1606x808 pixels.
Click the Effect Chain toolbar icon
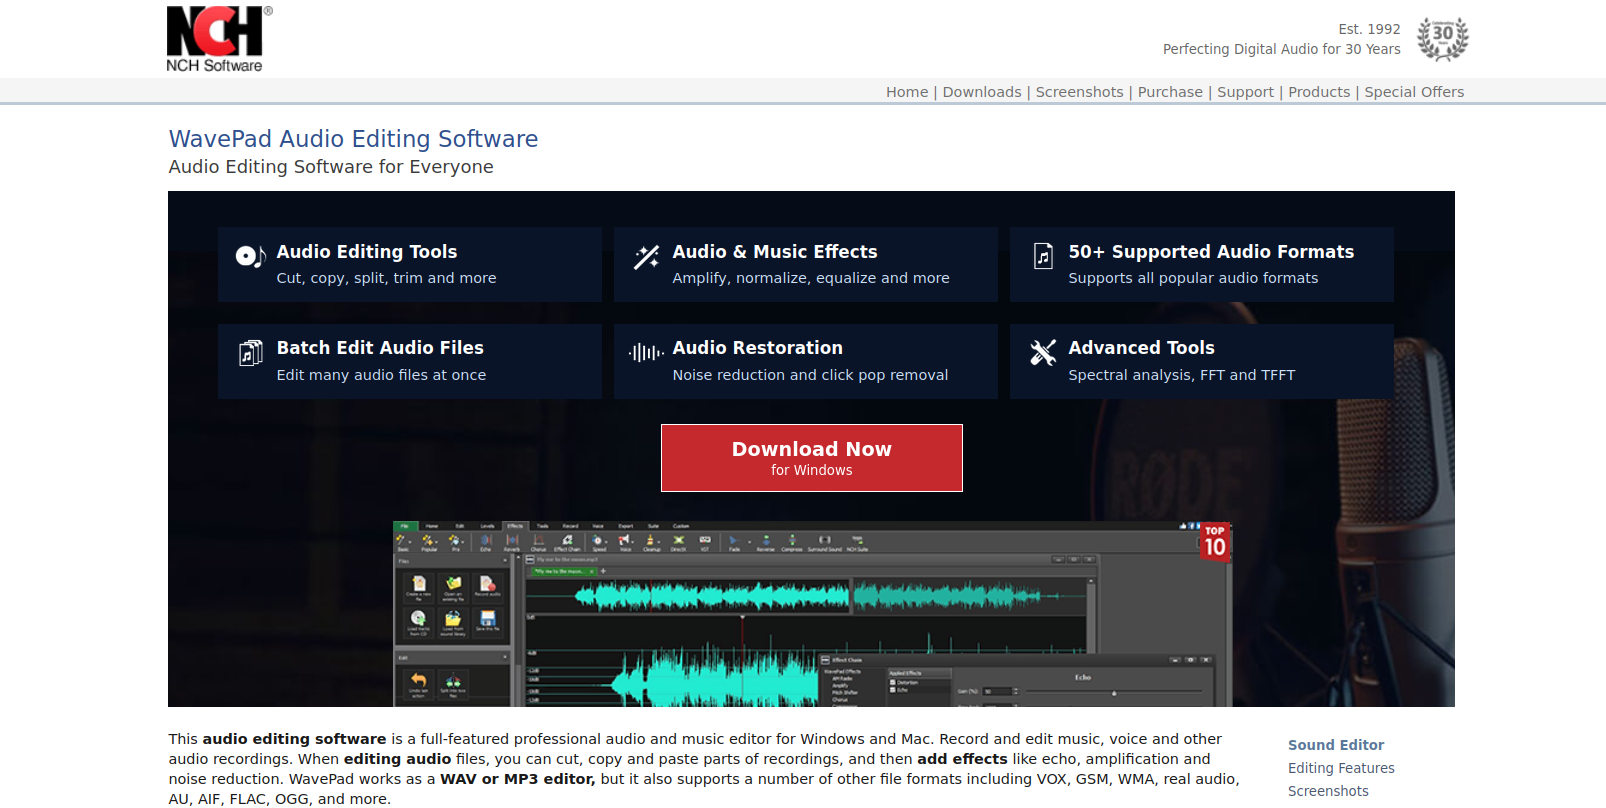coord(567,541)
